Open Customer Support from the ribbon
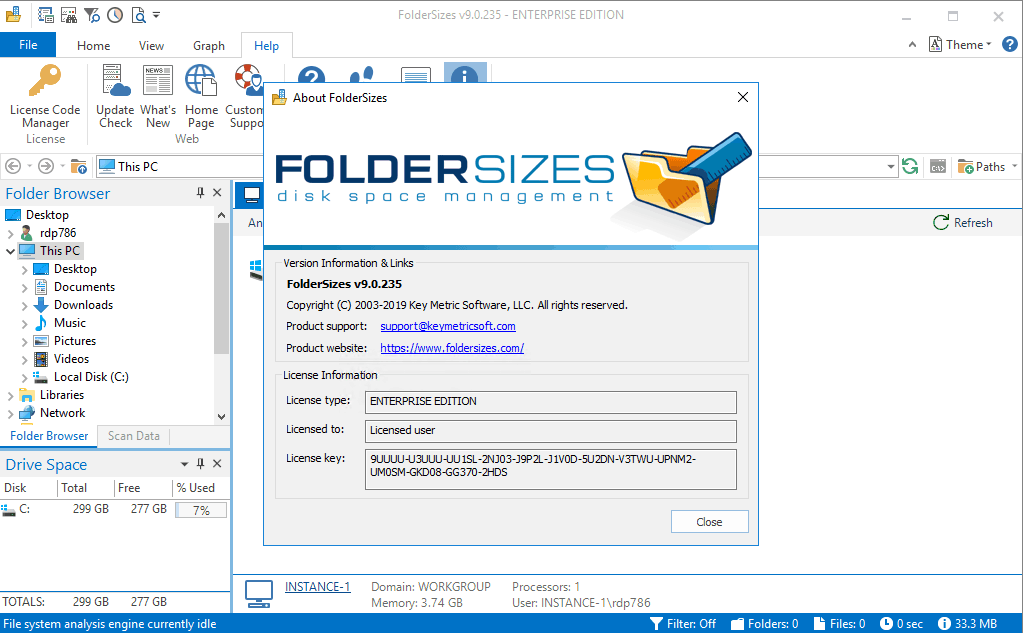 245,98
